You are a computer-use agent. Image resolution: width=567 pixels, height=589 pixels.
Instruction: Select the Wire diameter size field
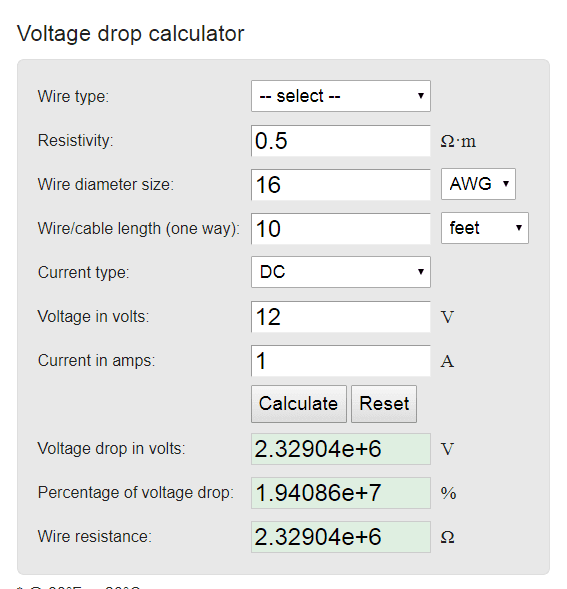pos(340,185)
